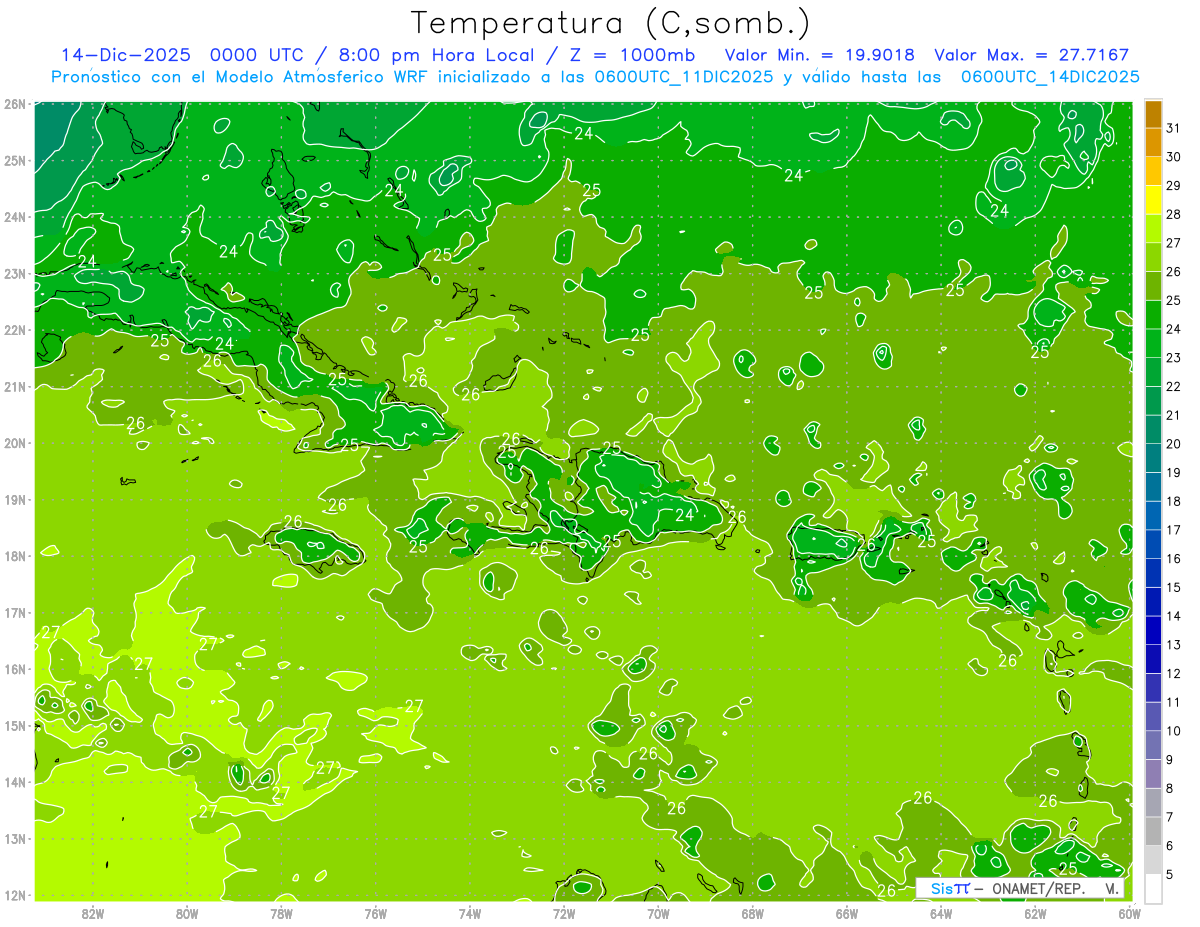Select the valid-until time "0600UTC_14DIC2025"
Screen dimensions: 1200x927
click(1050, 77)
